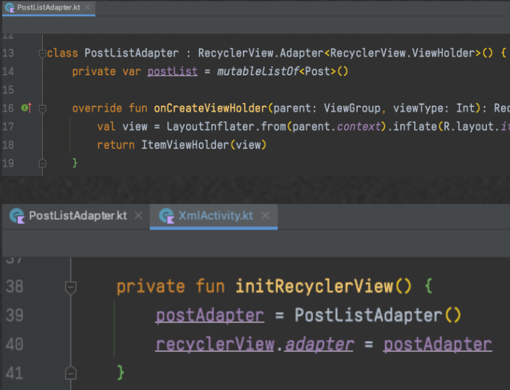
Task: Select the PostListAdapter.kt tab in top editor
Action: point(49,8)
